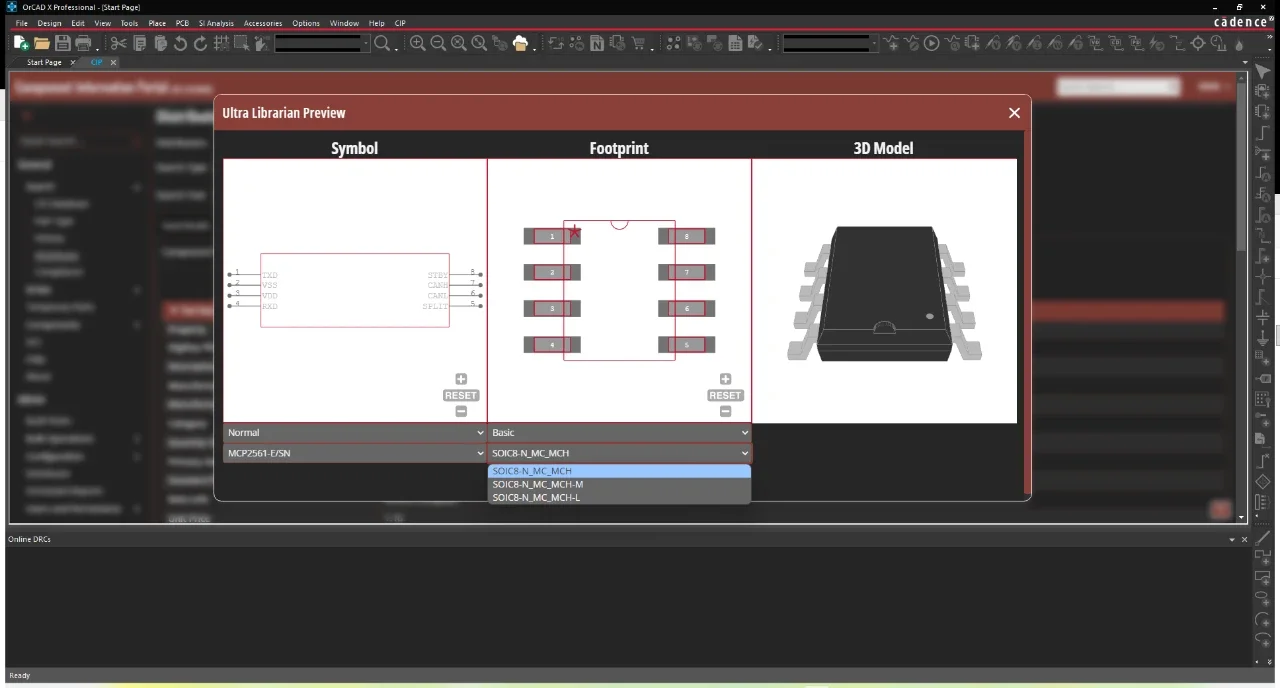Close the CIP tab
This screenshot has height=688, width=1280.
[x=113, y=62]
